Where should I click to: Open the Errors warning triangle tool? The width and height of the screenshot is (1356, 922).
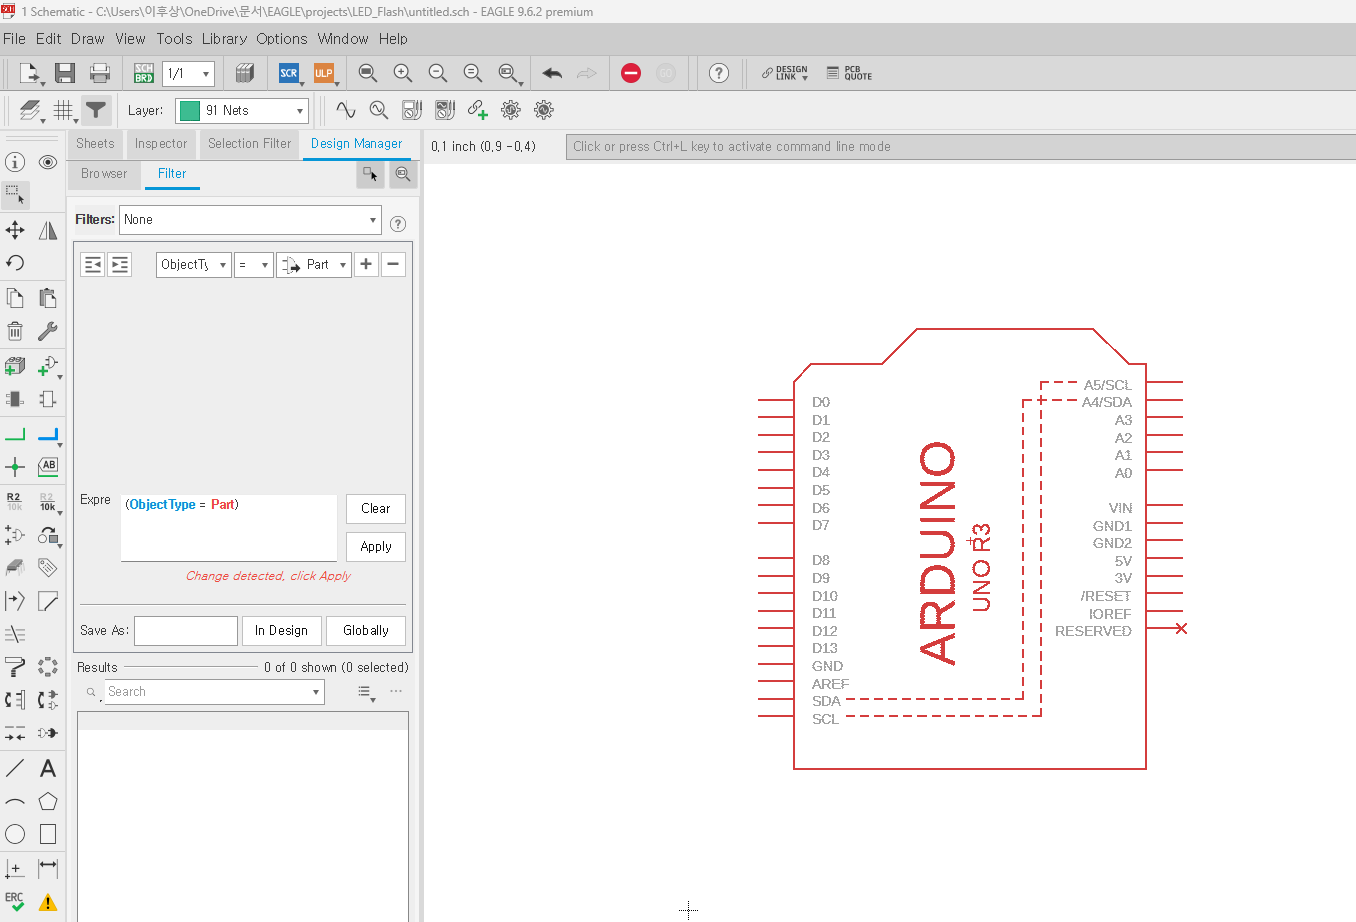48,902
